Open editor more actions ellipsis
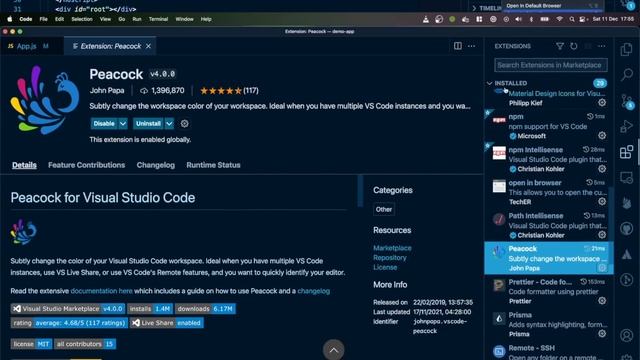Screen dimensions: 640x360 pos(471,46)
